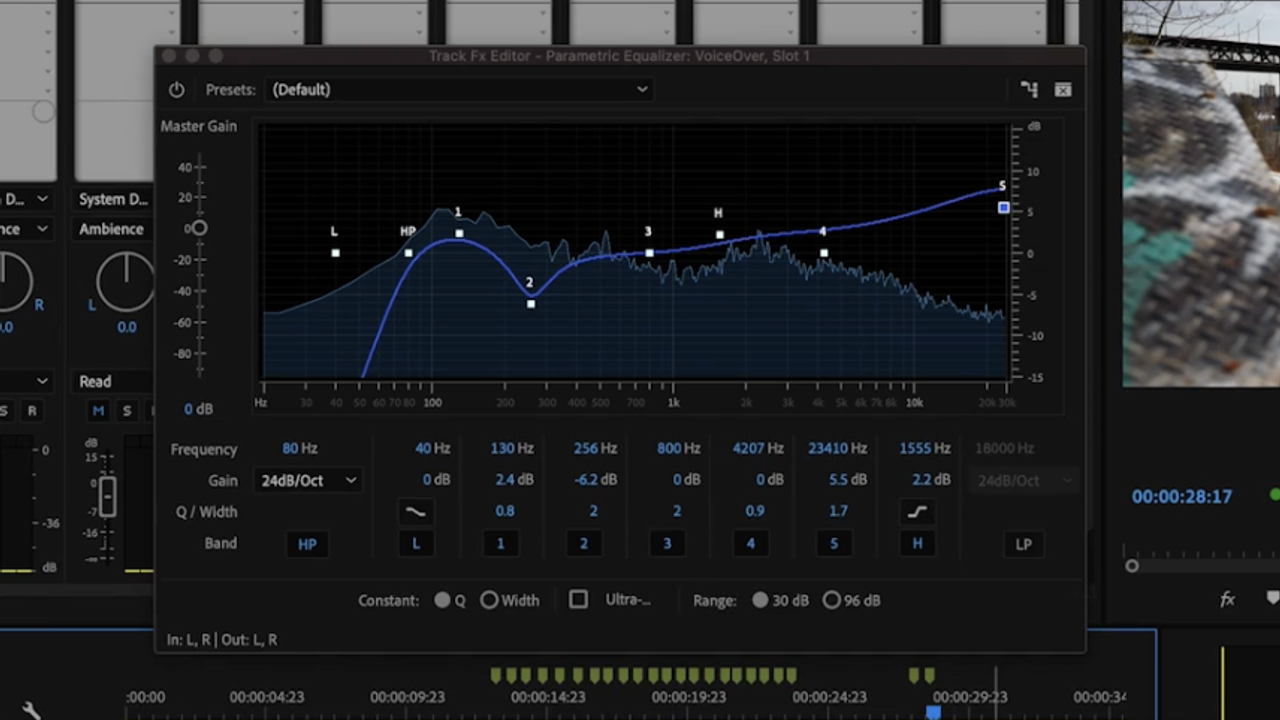Click EQ graph H control point
This screenshot has width=1280, height=720.
(x=719, y=235)
